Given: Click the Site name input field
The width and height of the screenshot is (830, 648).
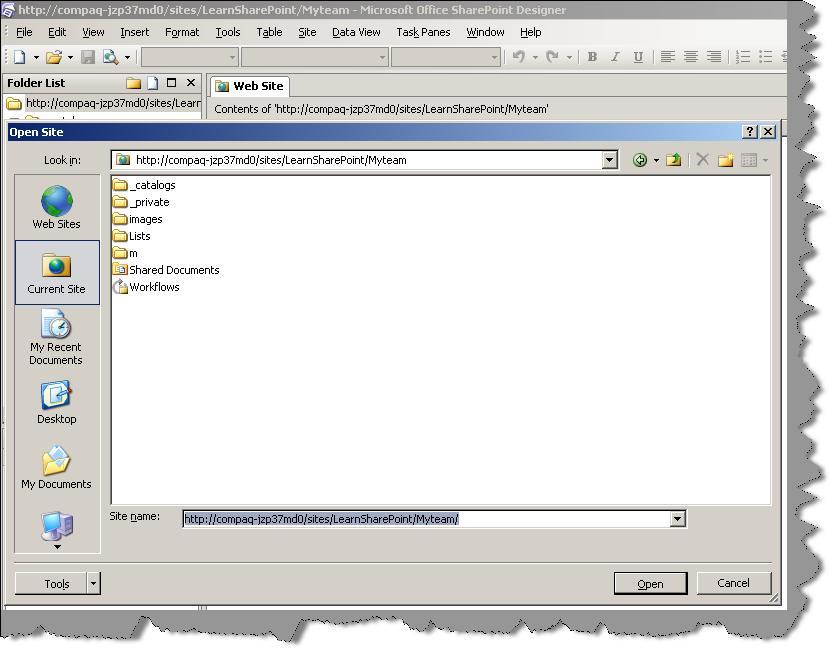Looking at the screenshot, I should (427, 519).
